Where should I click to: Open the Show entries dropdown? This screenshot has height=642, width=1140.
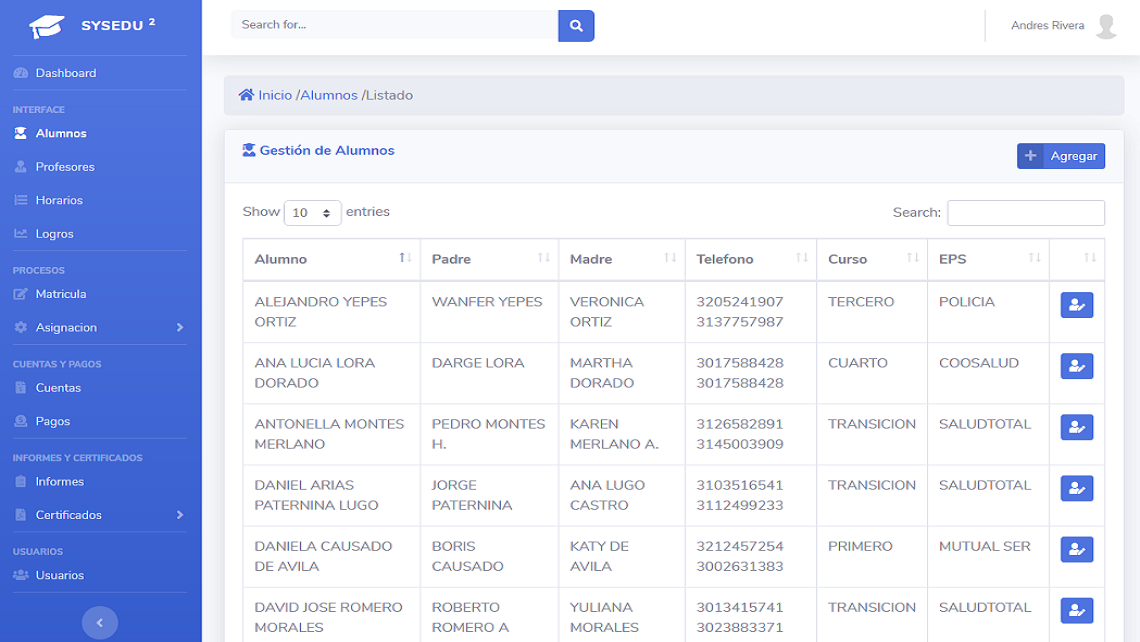tap(312, 213)
